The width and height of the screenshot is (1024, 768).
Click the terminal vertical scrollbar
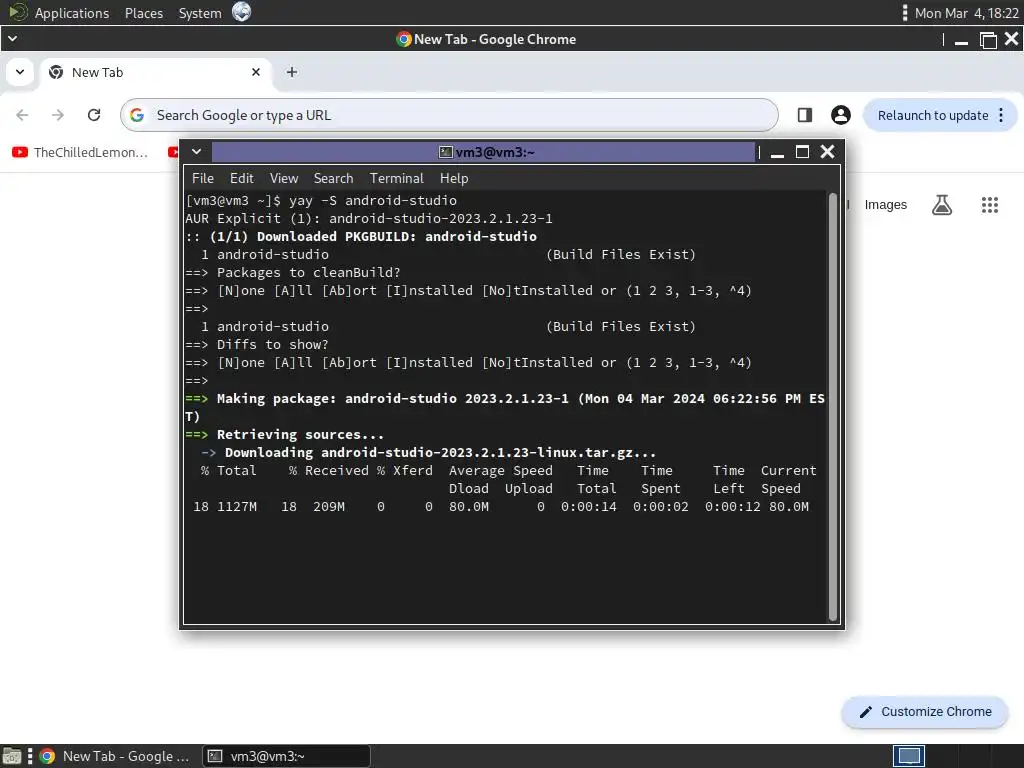click(833, 406)
